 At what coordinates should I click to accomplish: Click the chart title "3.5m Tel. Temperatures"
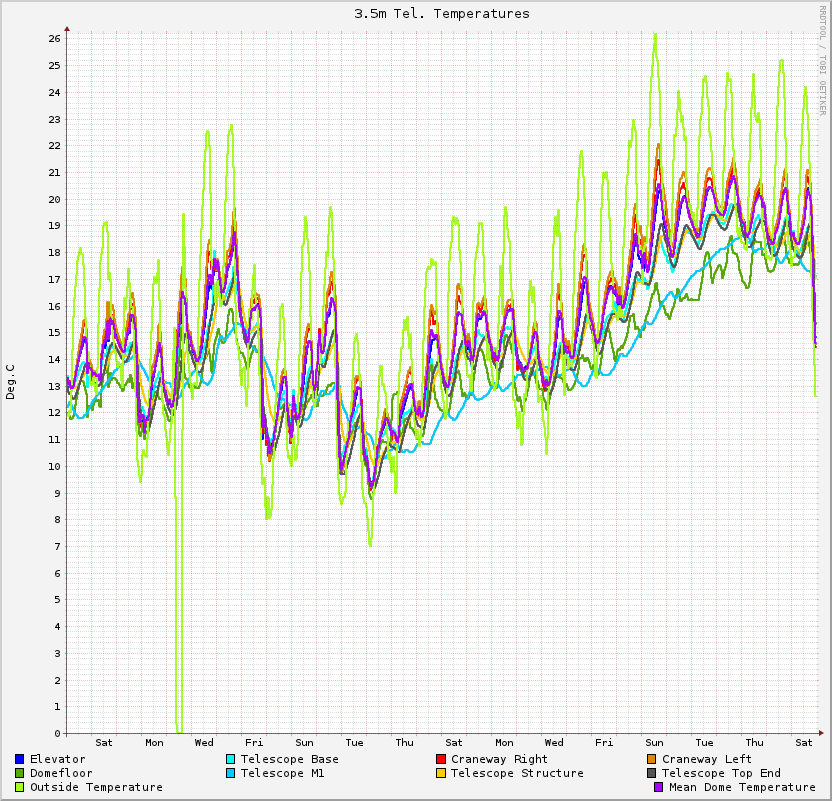(x=442, y=14)
